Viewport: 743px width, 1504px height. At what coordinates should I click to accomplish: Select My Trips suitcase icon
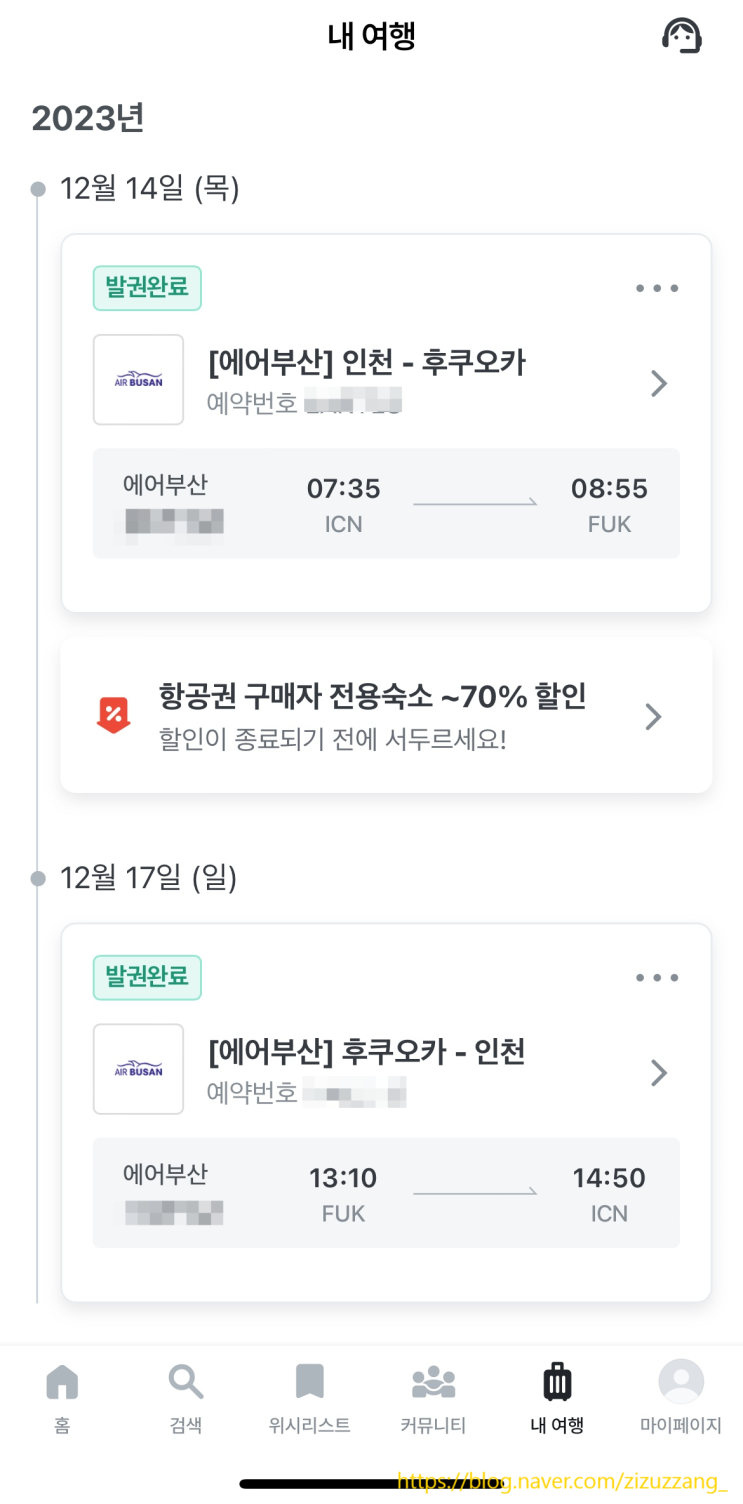(x=557, y=1383)
